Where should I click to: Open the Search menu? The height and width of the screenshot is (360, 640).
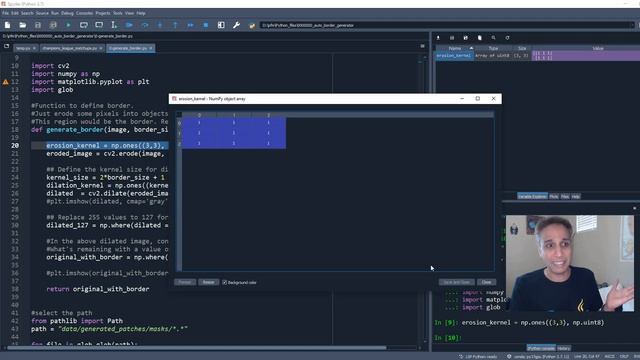click(27, 13)
